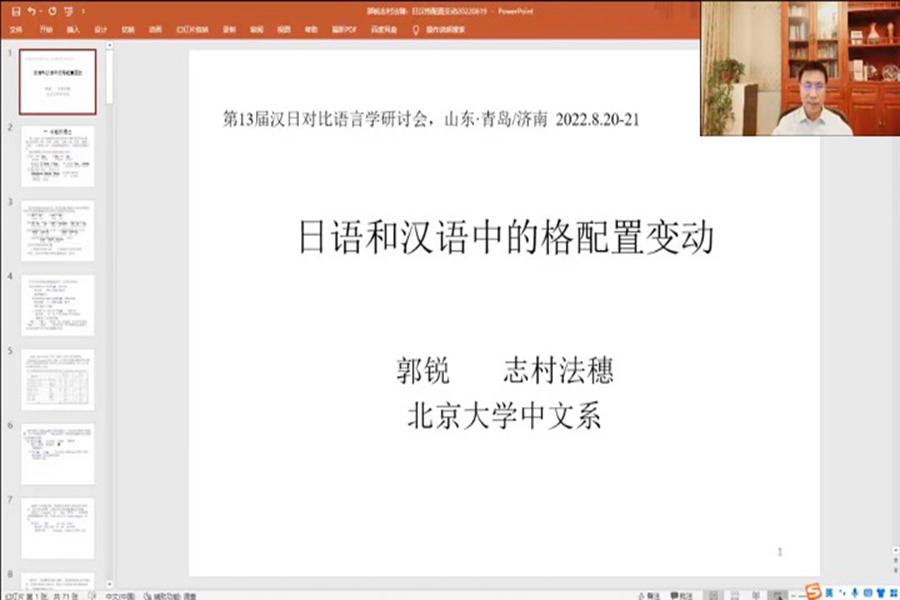900x600 pixels.
Task: Click Sogou input method S logo
Action: 813,591
